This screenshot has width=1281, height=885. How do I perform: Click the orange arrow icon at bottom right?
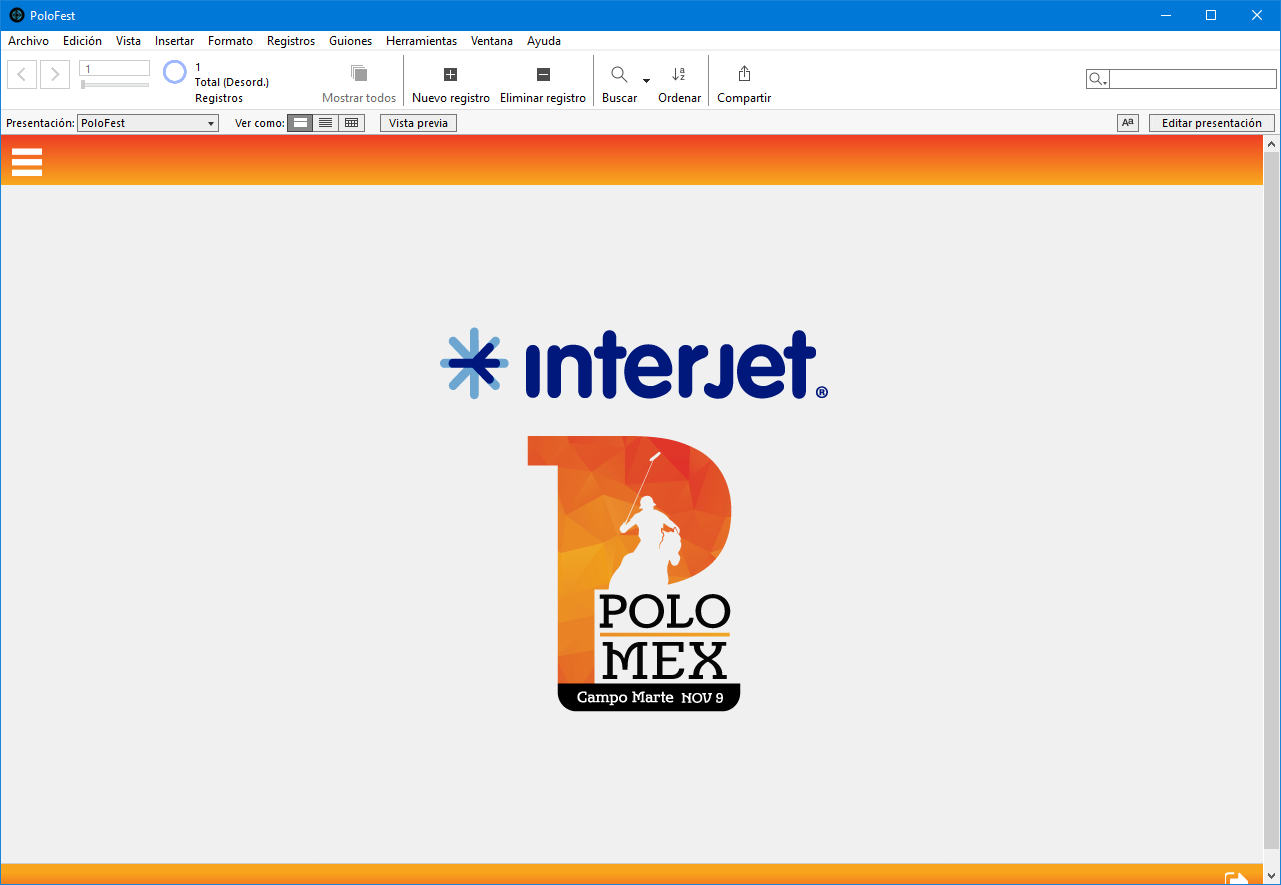coord(1237,877)
